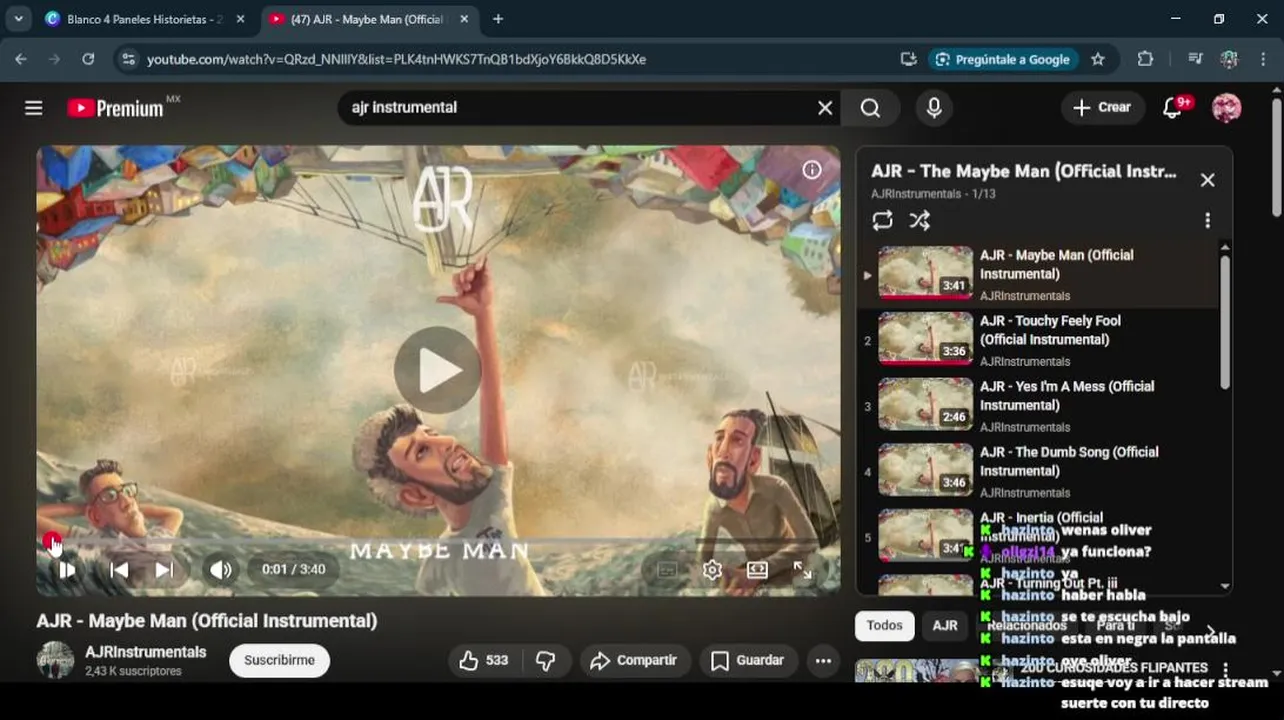Open install/cast icon in address bar
This screenshot has height=720, width=1284.
coord(908,59)
